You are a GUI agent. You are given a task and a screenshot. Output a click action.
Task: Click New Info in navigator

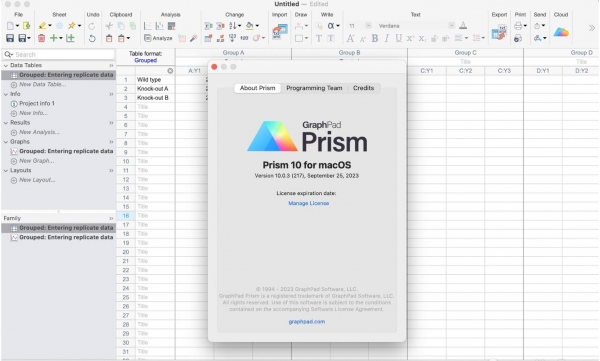(34, 113)
